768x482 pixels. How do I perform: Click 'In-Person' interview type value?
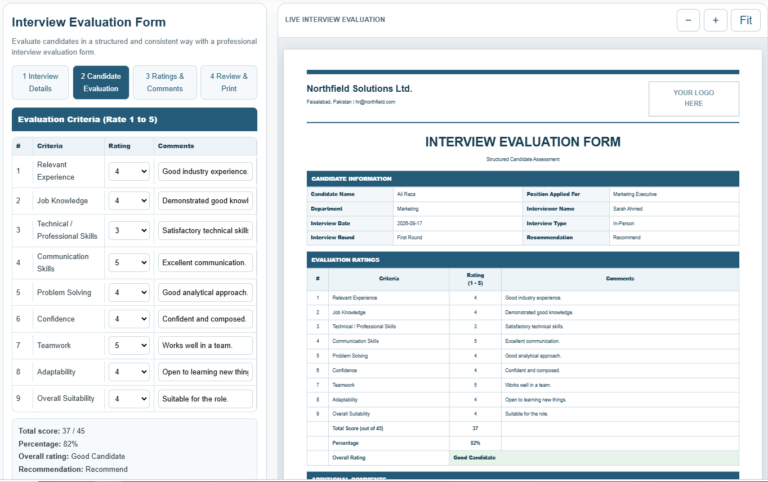click(623, 223)
